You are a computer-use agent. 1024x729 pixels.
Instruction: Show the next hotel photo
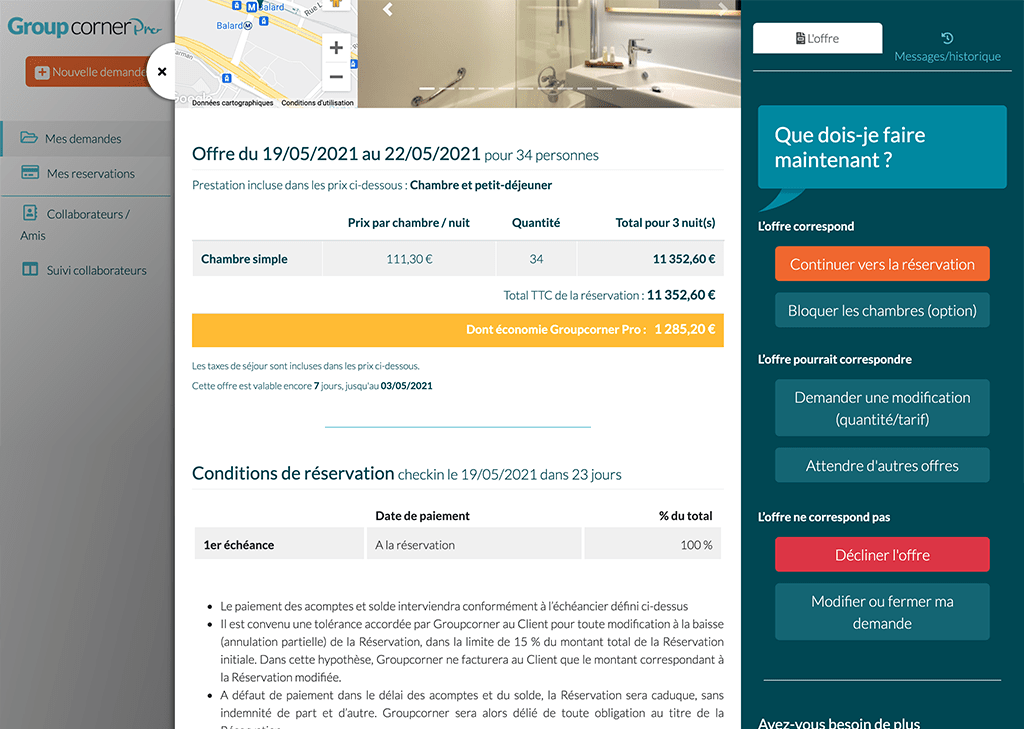[722, 9]
